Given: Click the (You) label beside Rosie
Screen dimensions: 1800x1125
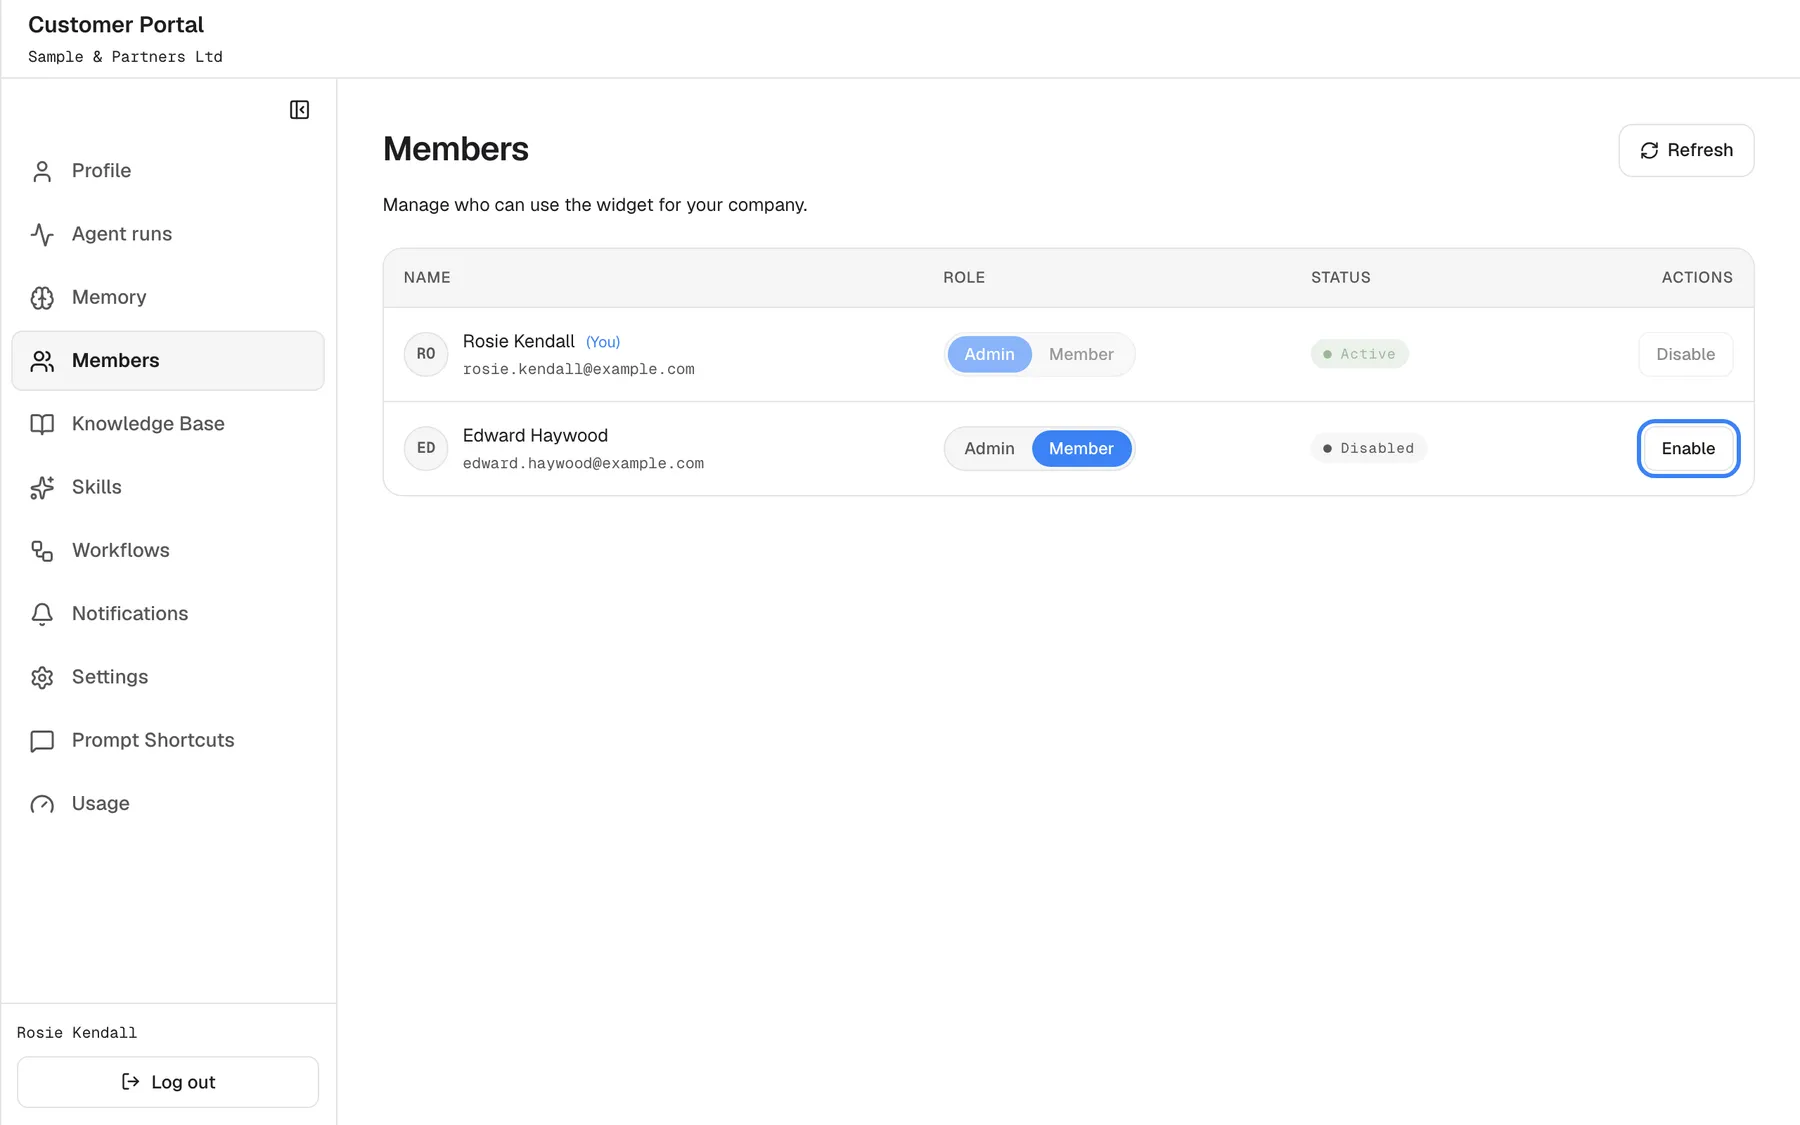Looking at the screenshot, I should [x=603, y=342].
